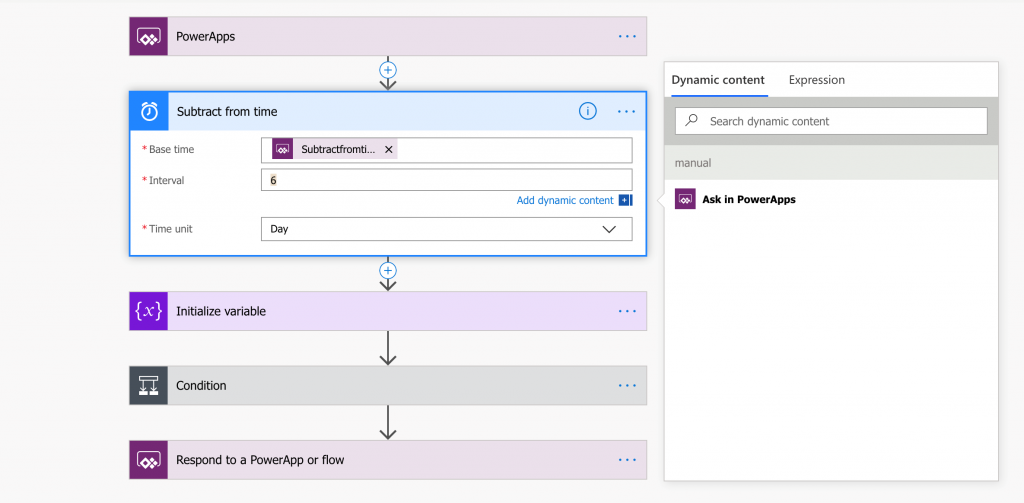The image size is (1024, 503).
Task: Click the Initialize variable curly-braces icon
Action: point(149,312)
